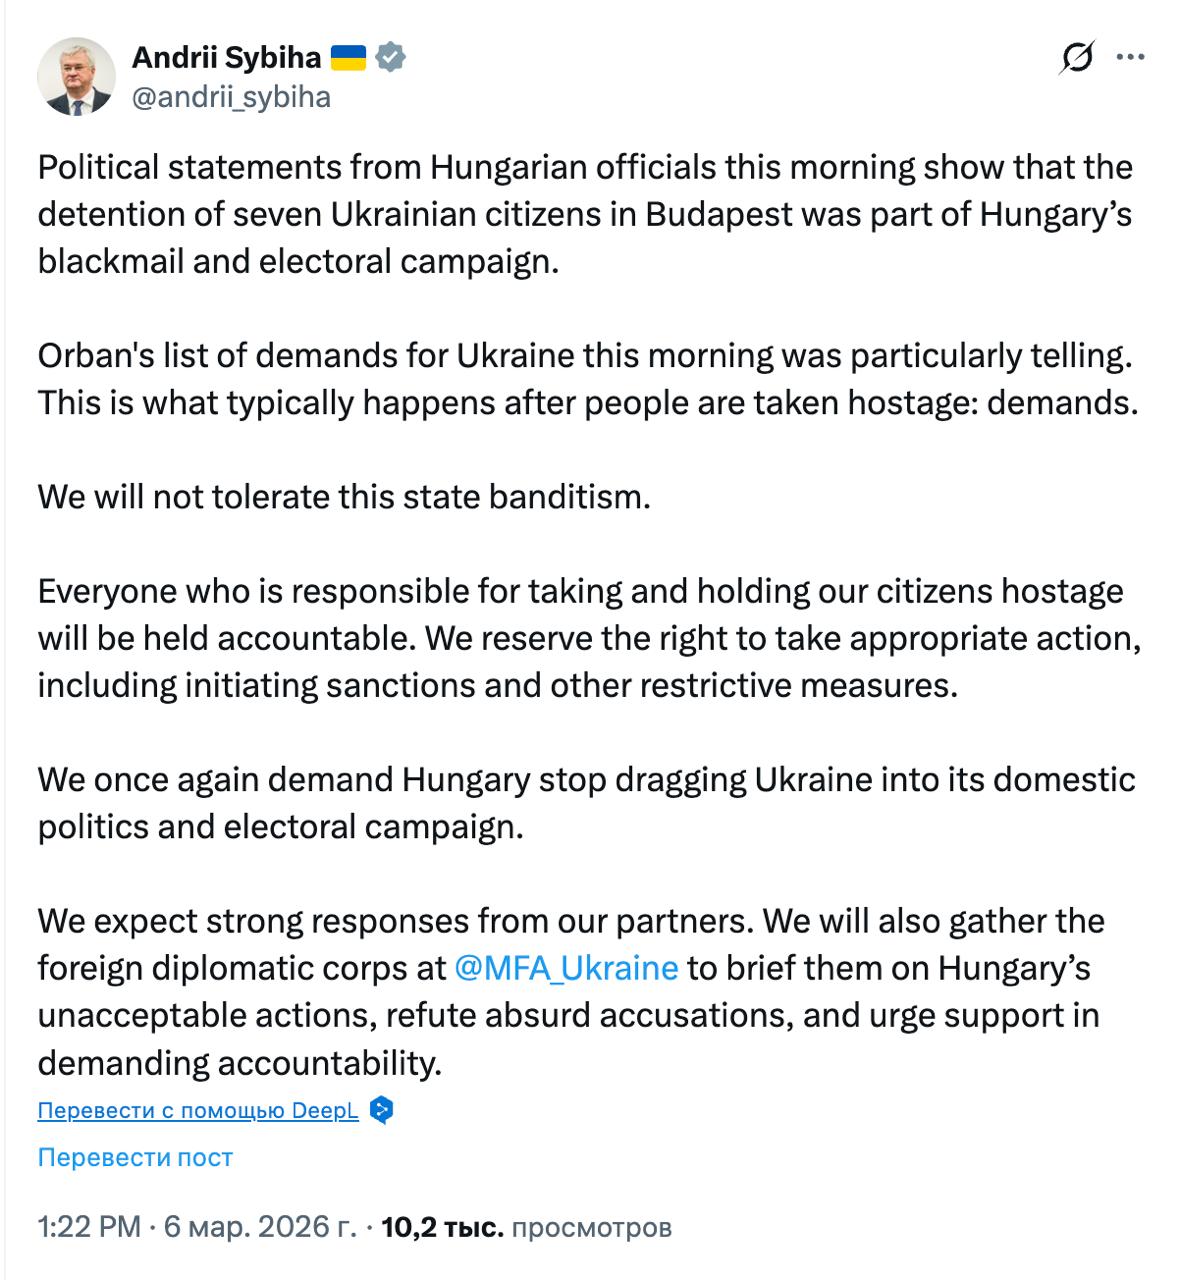Image resolution: width=1180 pixels, height=1280 pixels.
Task: Click the paragraph starting "We once again demand"
Action: [586, 802]
